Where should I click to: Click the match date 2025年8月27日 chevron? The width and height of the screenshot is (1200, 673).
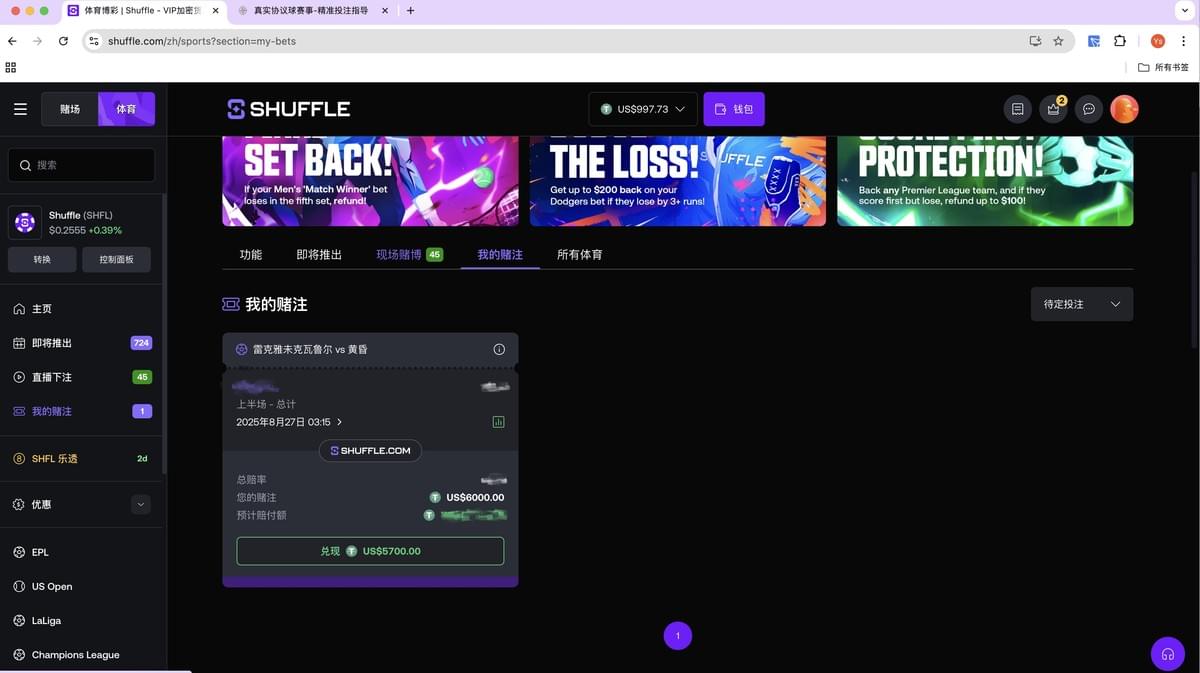click(x=340, y=422)
